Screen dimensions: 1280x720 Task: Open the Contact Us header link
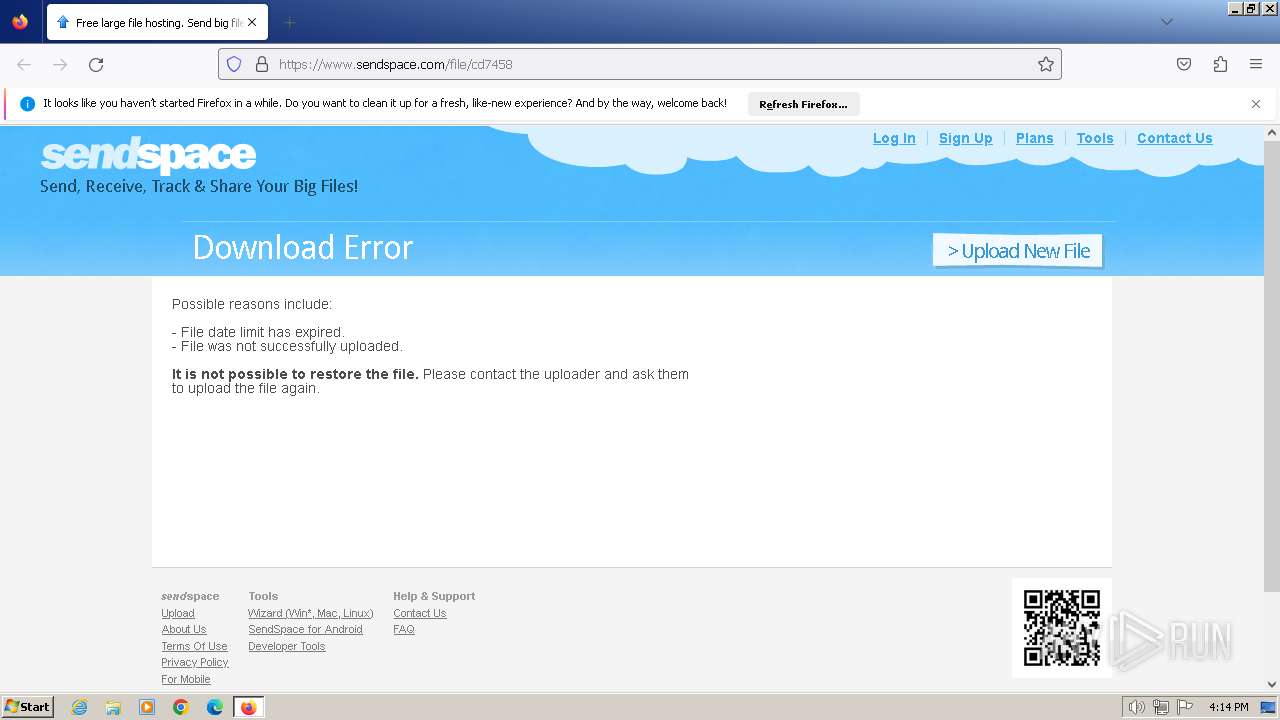(x=1174, y=139)
